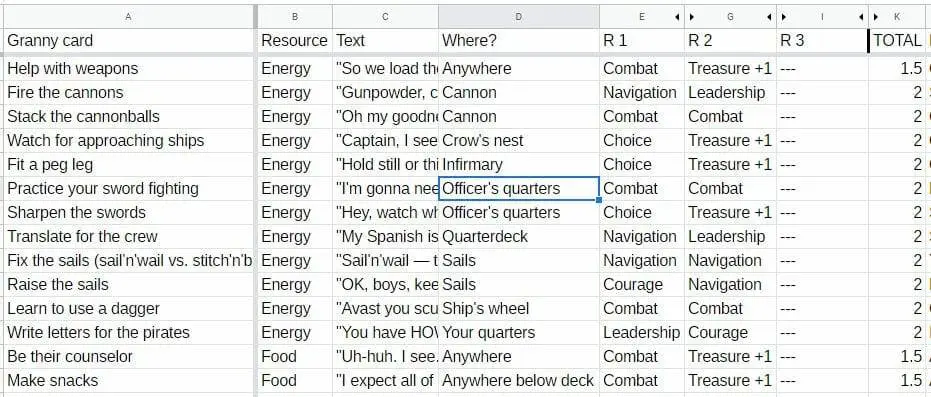Screen dimensions: 931x397
Task: Select the "Your quarters" cell
Action: (519, 332)
